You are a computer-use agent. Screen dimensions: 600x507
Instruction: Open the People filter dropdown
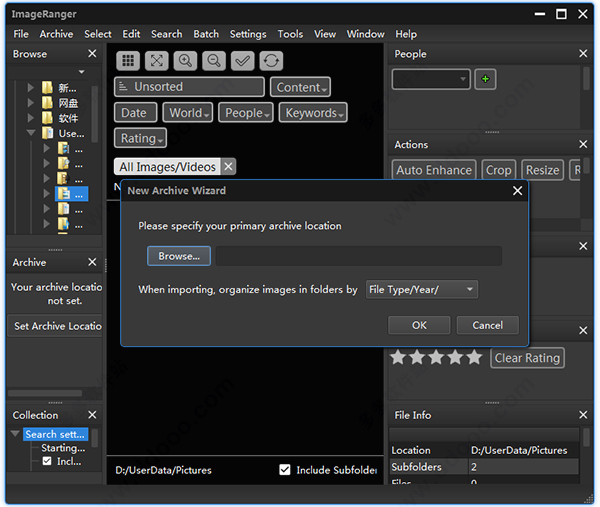pyautogui.click(x=246, y=112)
